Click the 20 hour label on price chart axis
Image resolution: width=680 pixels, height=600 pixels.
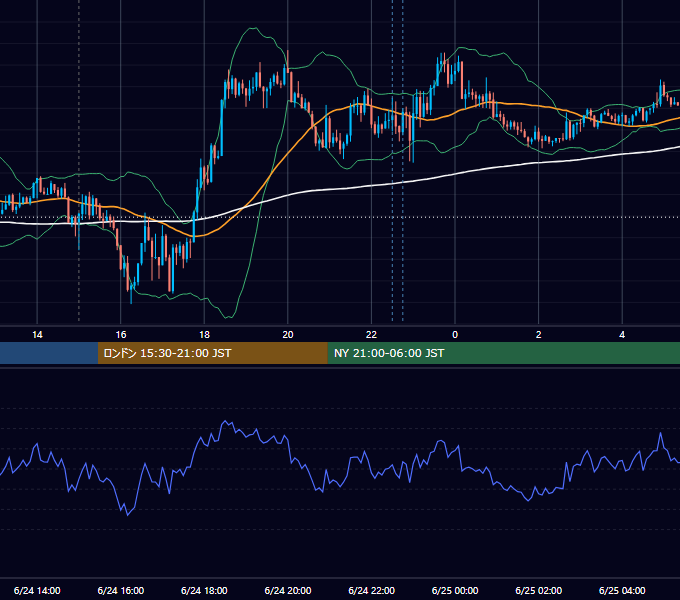[288, 335]
